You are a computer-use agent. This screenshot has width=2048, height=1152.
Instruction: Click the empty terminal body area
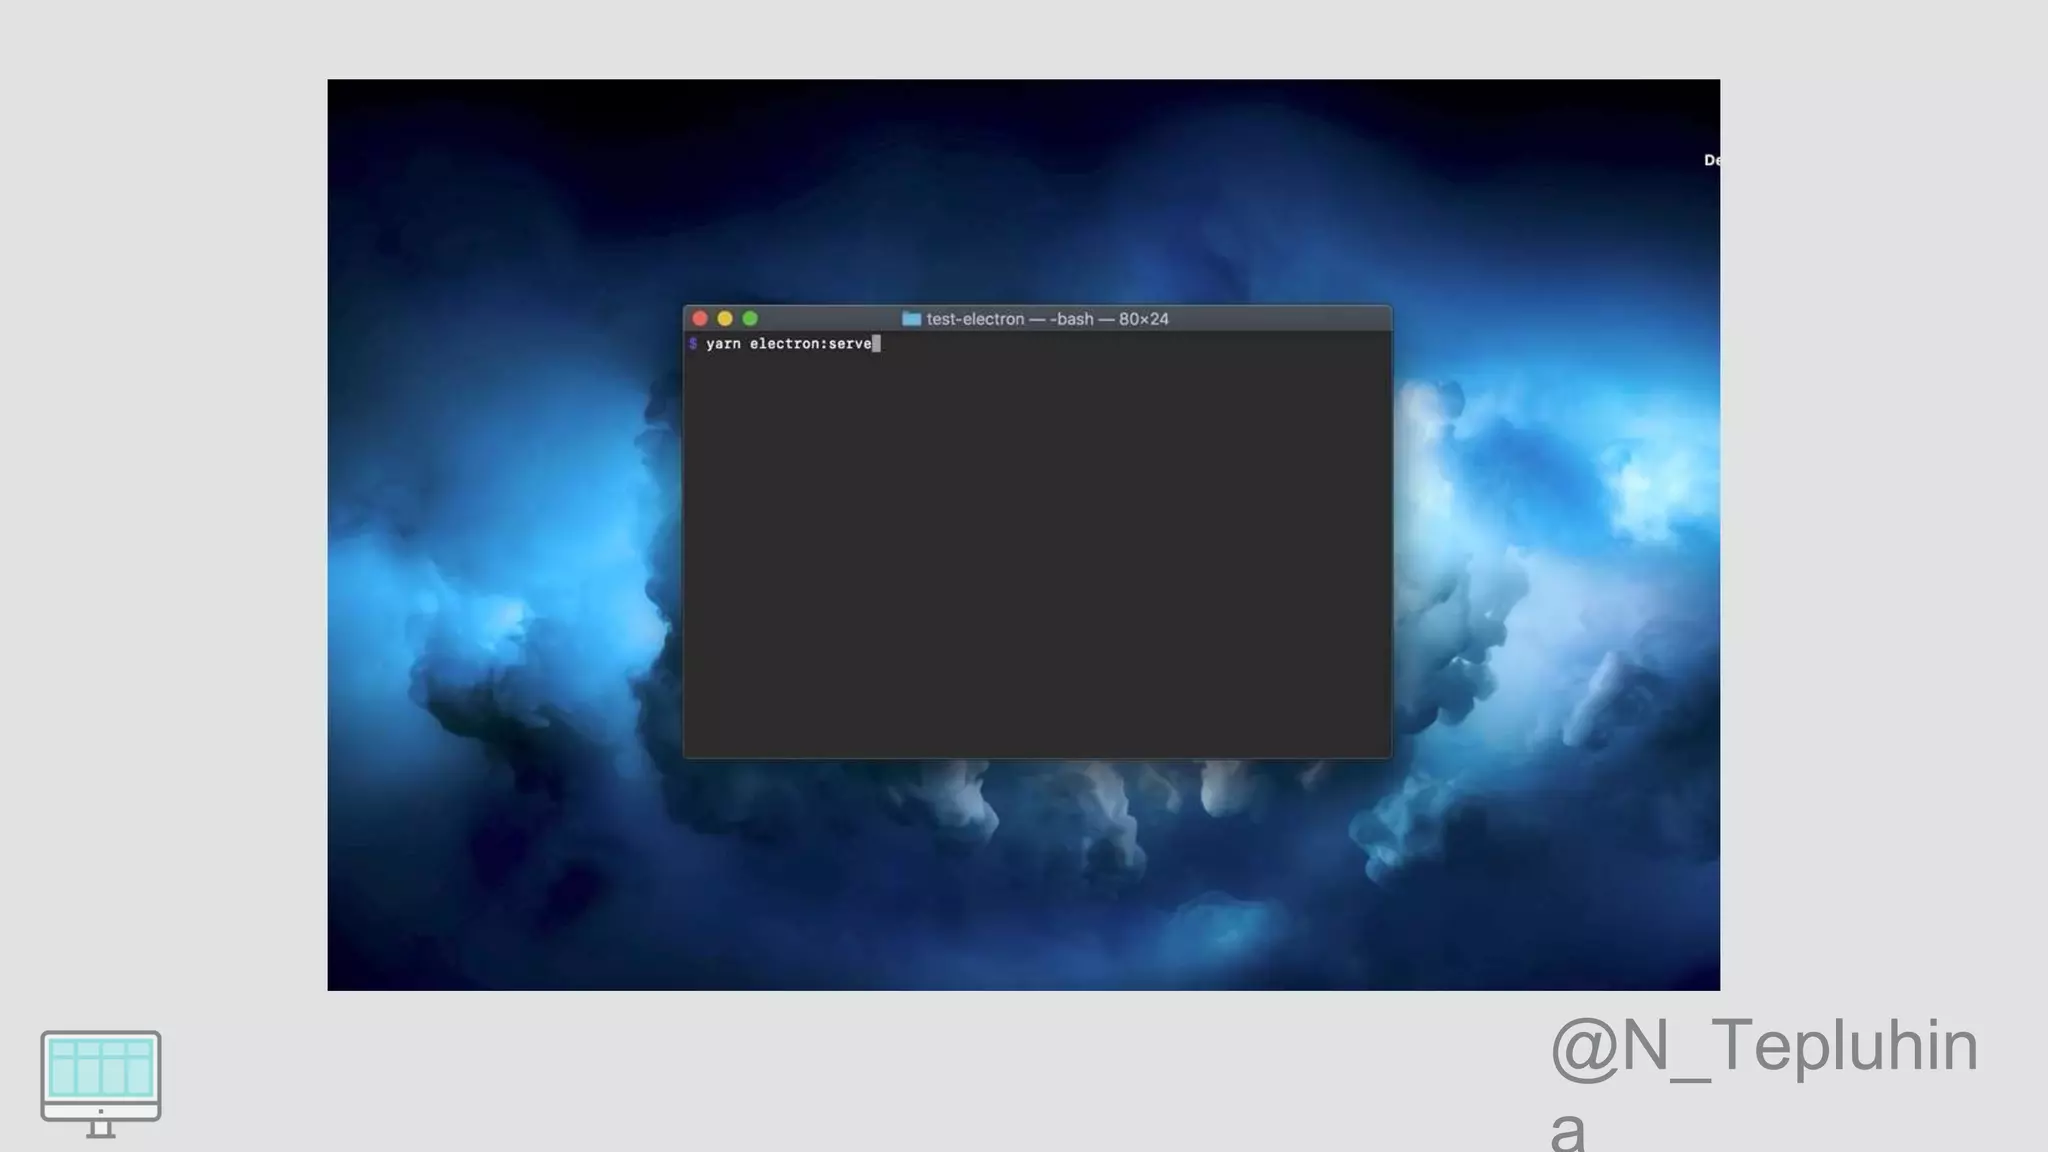click(x=1036, y=560)
